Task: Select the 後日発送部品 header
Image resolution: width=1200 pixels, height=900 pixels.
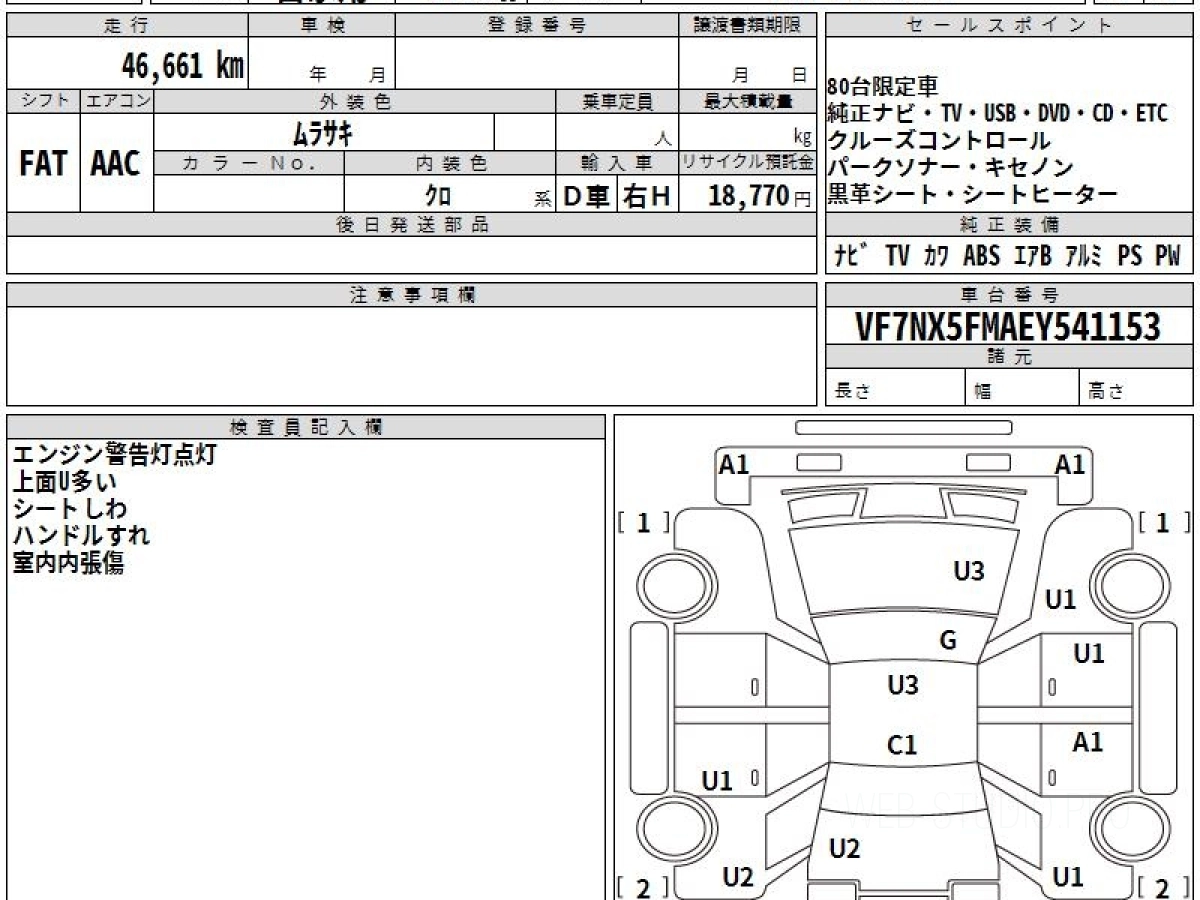Action: pos(412,225)
